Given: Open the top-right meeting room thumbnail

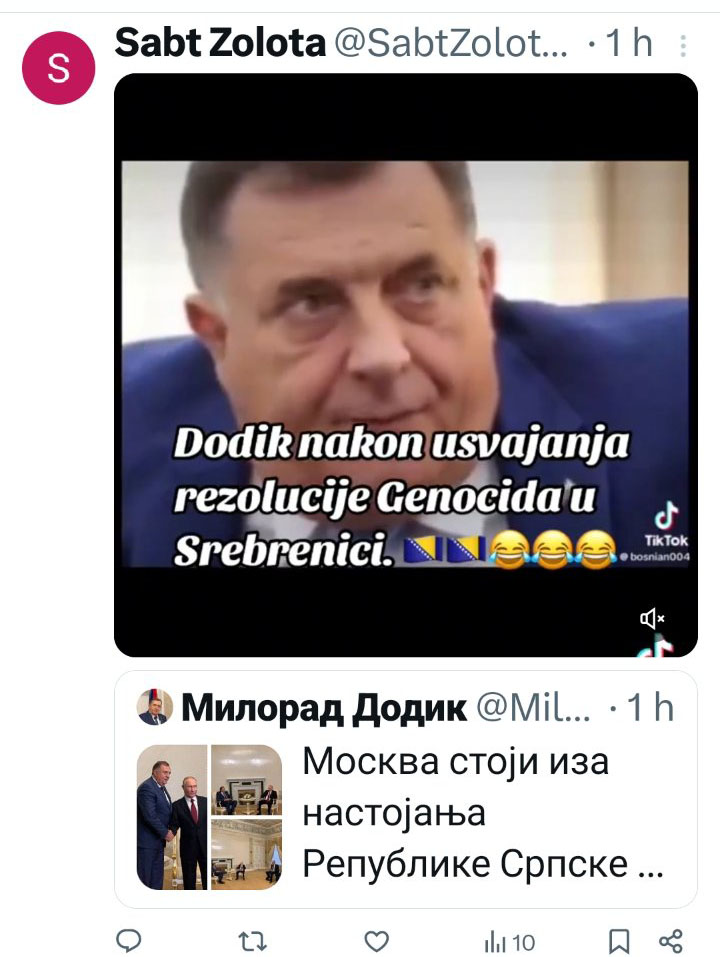Looking at the screenshot, I should [x=247, y=779].
